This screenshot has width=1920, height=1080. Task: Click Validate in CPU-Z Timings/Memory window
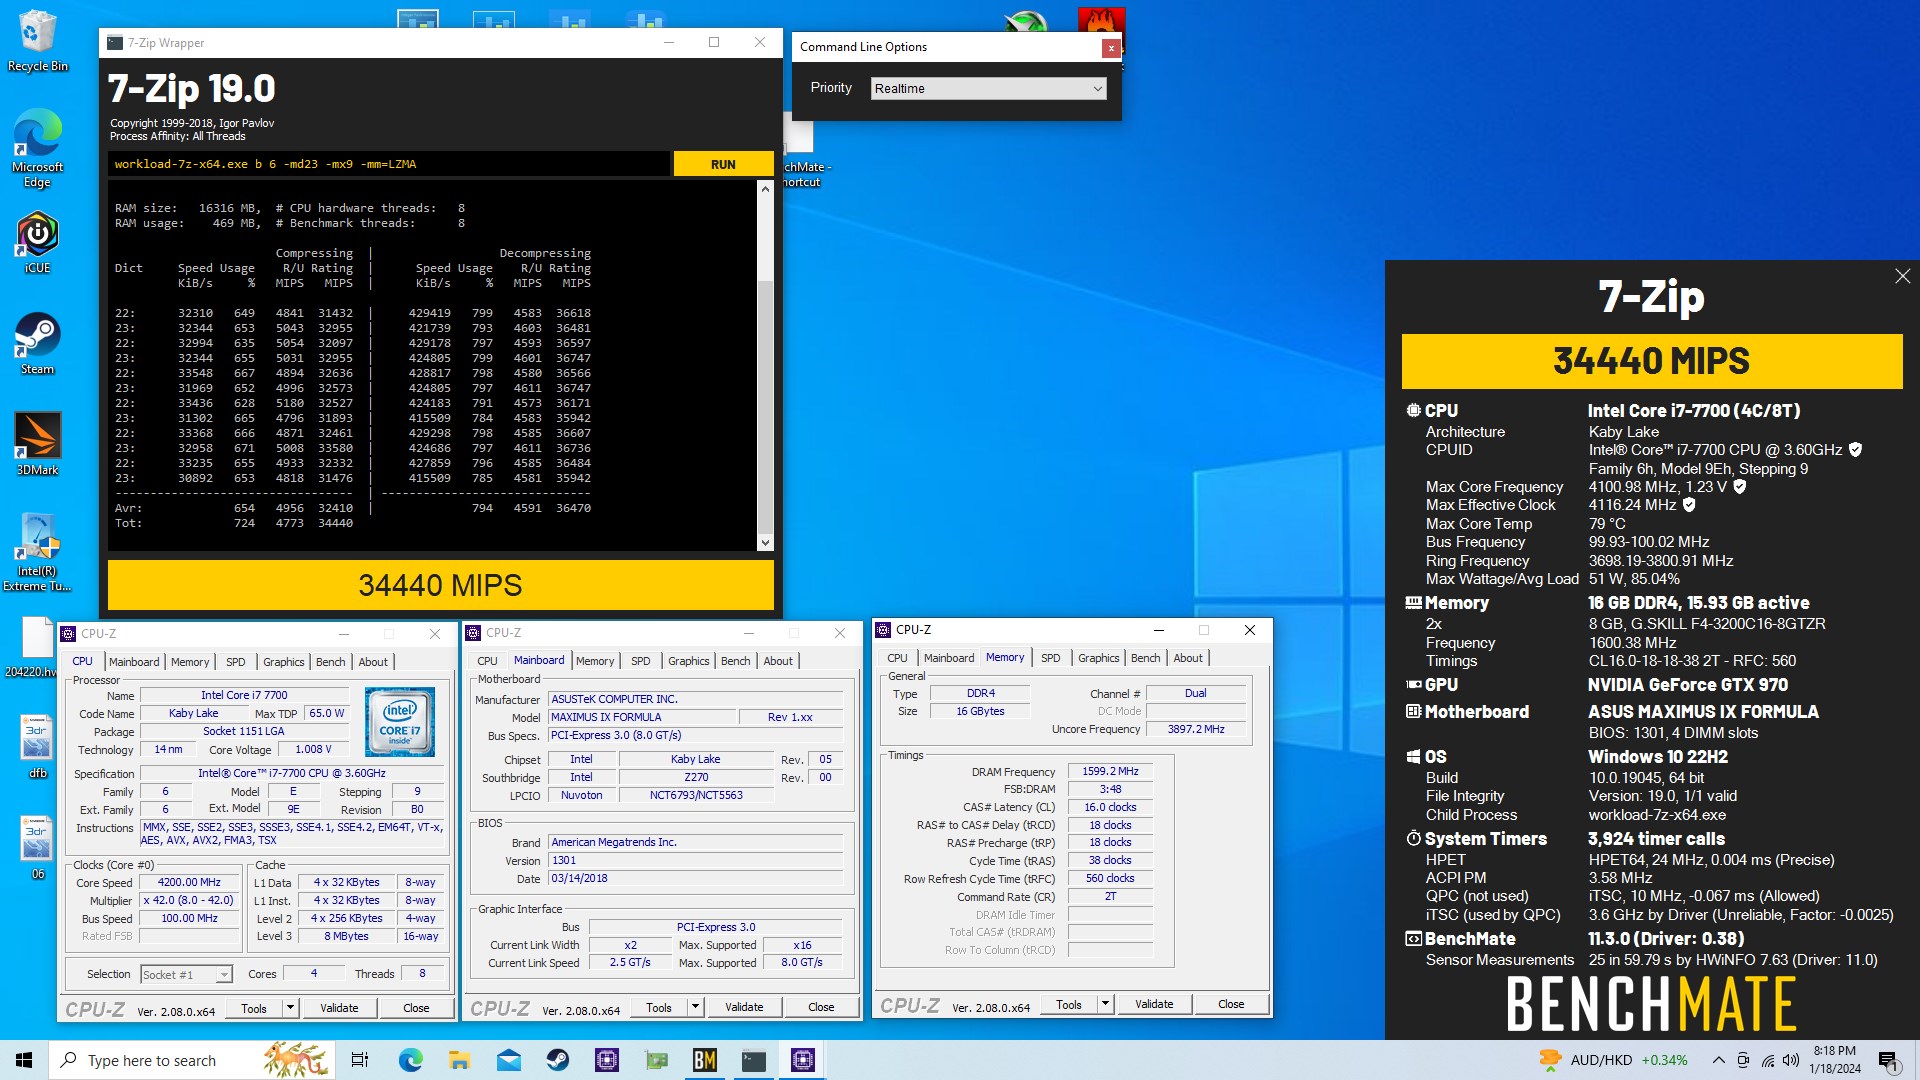point(1154,1004)
